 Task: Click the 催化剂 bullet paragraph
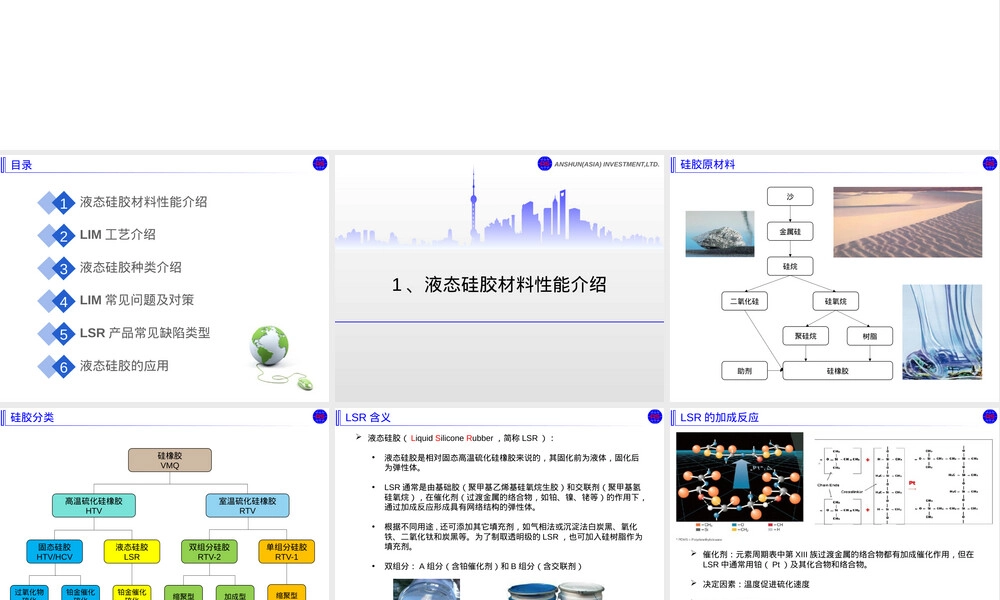pyautogui.click(x=838, y=559)
